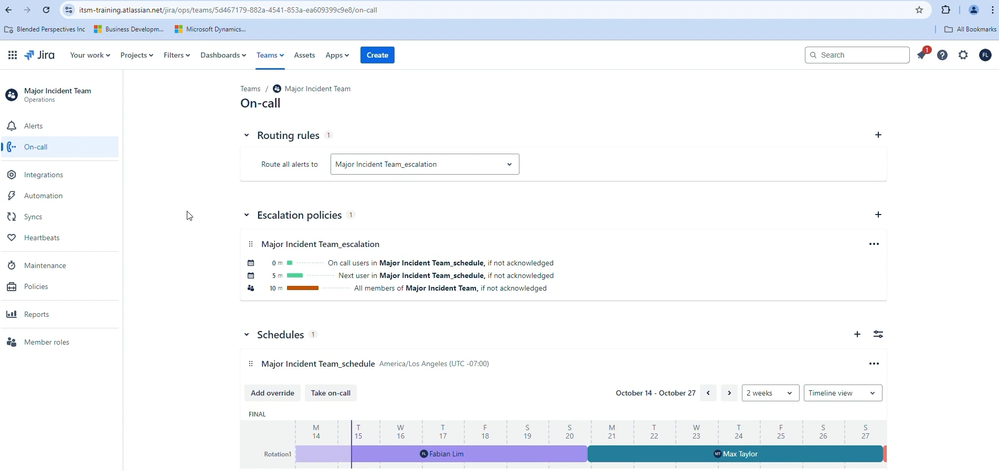Open All Bookmarks folder
Viewport: 999px width, 471px height.
[x=970, y=29]
